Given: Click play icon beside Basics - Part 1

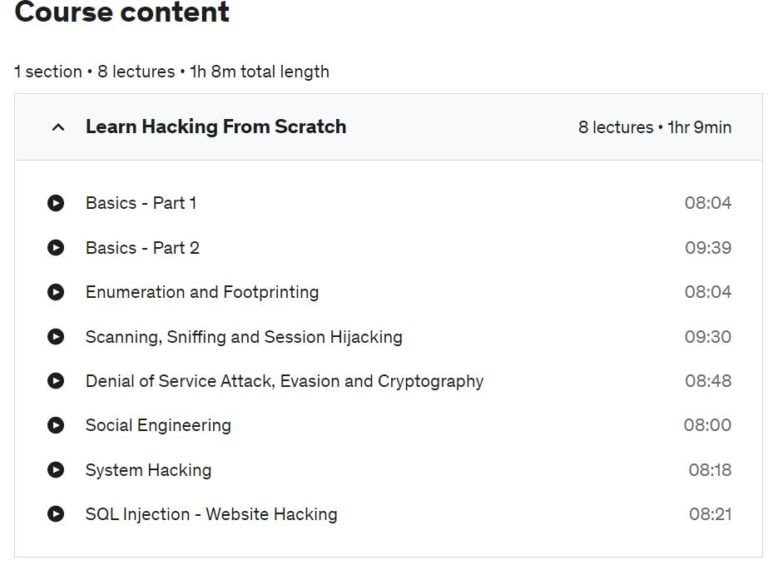Looking at the screenshot, I should pos(56,203).
